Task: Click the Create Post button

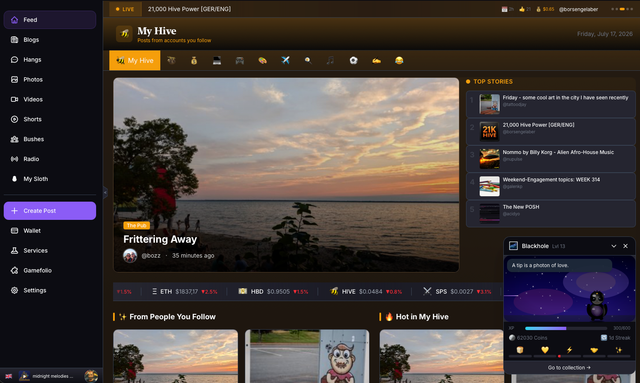Action: tap(50, 211)
